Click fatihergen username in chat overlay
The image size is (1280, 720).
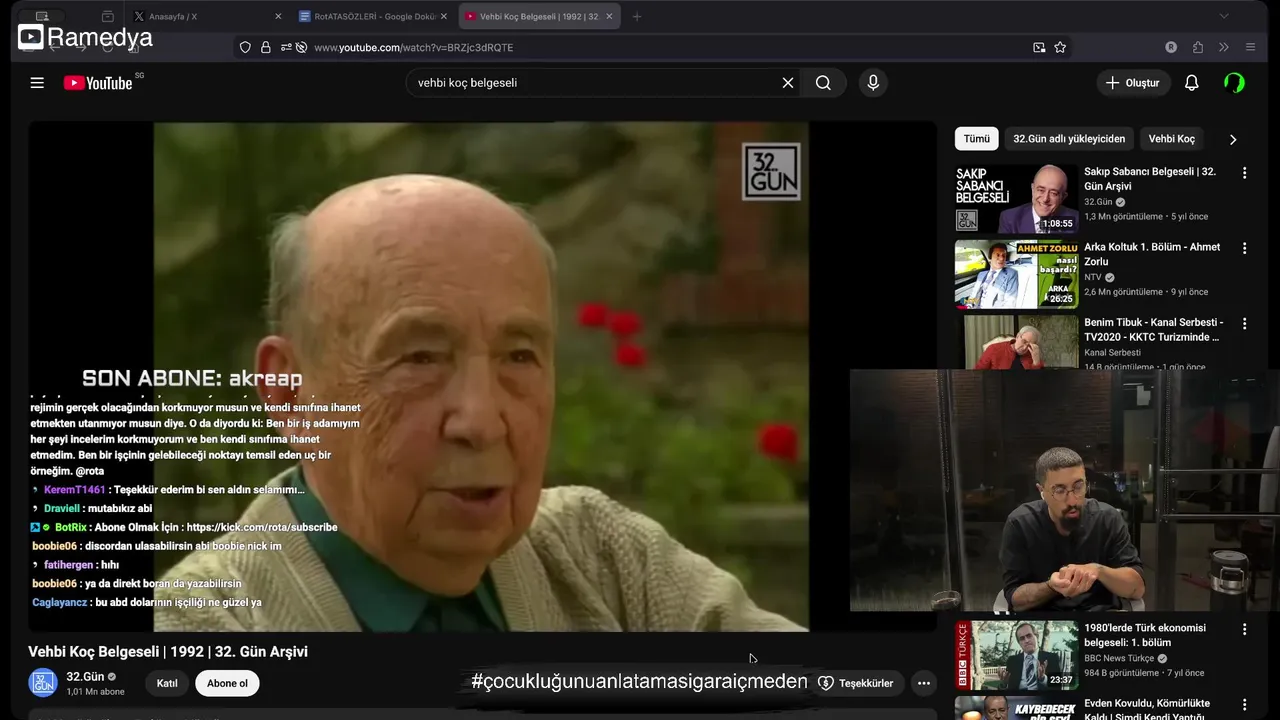tap(68, 565)
